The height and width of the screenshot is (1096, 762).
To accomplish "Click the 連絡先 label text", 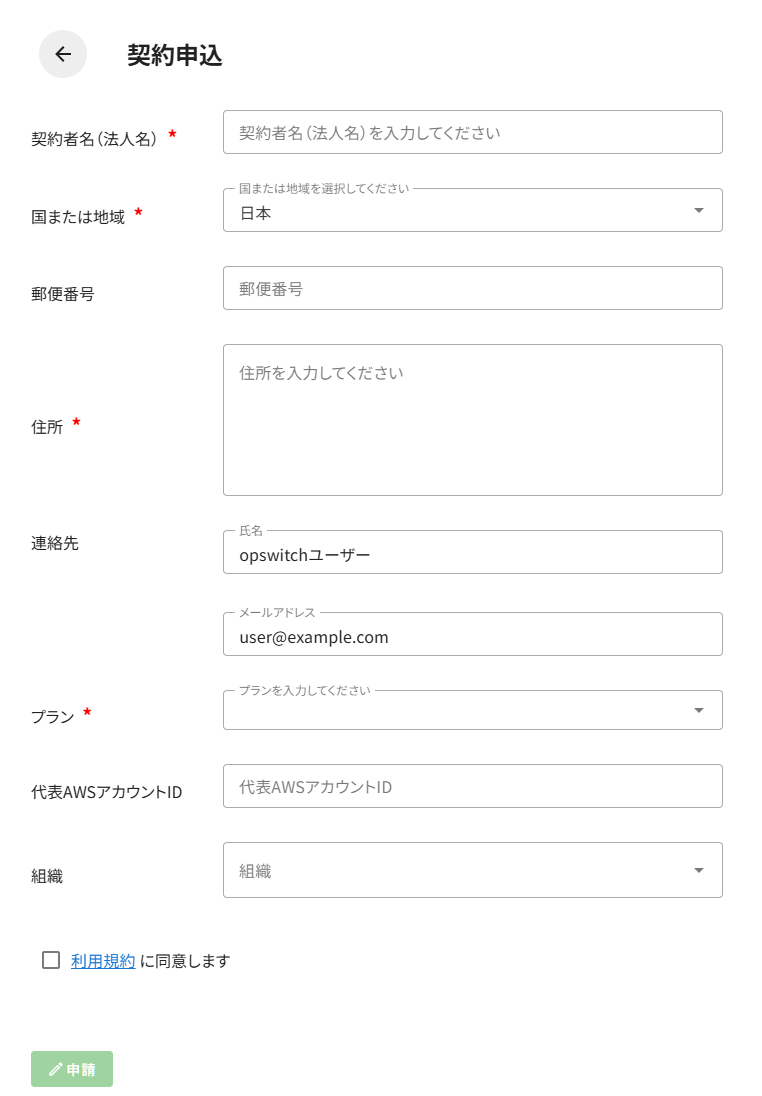I will click(x=55, y=543).
